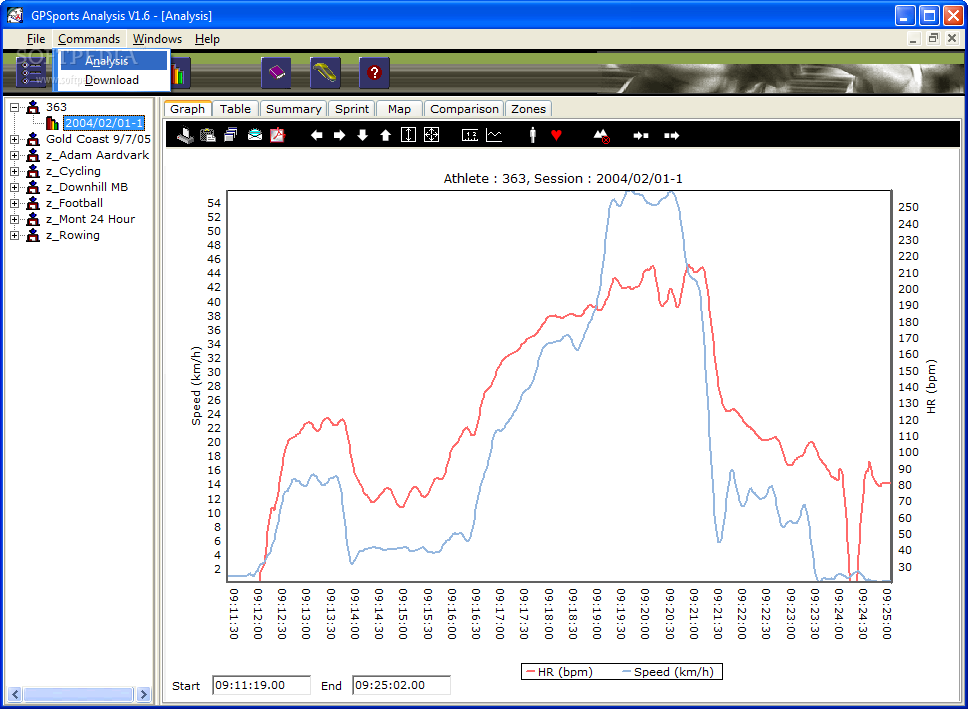Screen dimensions: 968x709
Task: Open the Map tab
Action: 399,109
